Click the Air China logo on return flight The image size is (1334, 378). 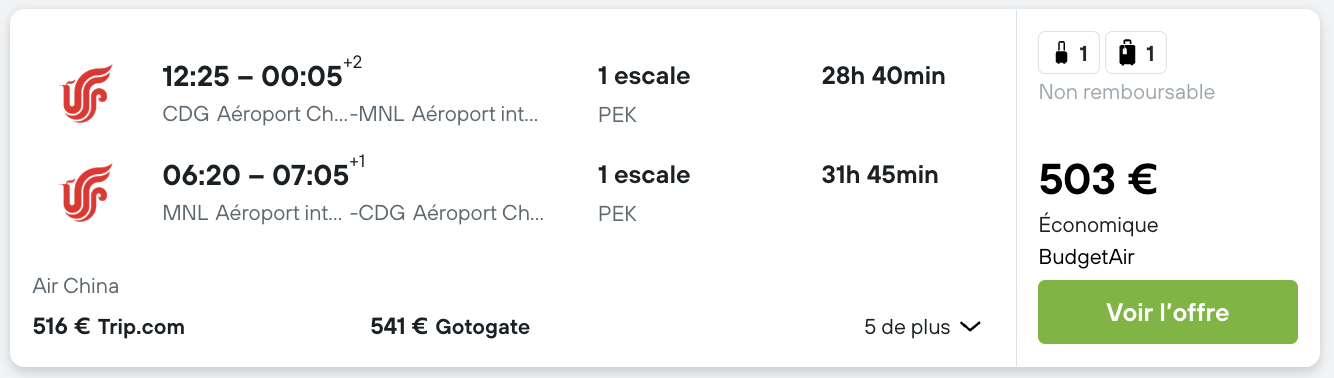click(x=87, y=193)
